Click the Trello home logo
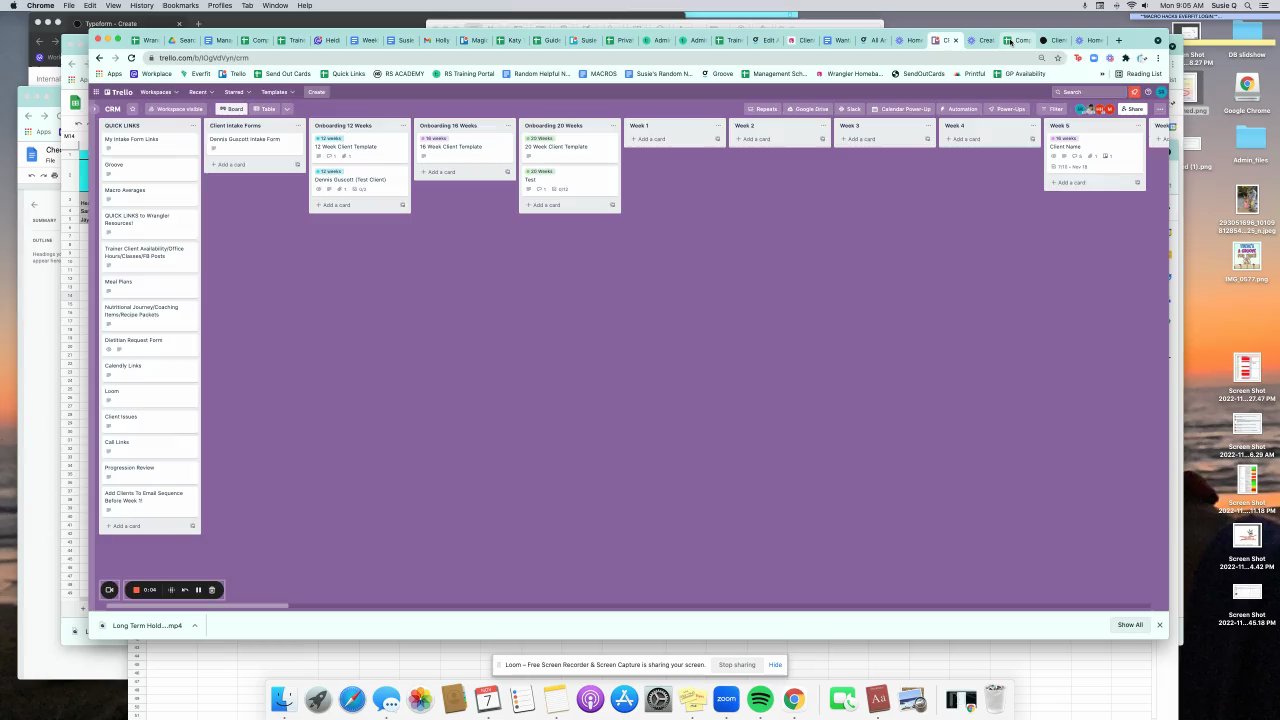 click(x=119, y=92)
